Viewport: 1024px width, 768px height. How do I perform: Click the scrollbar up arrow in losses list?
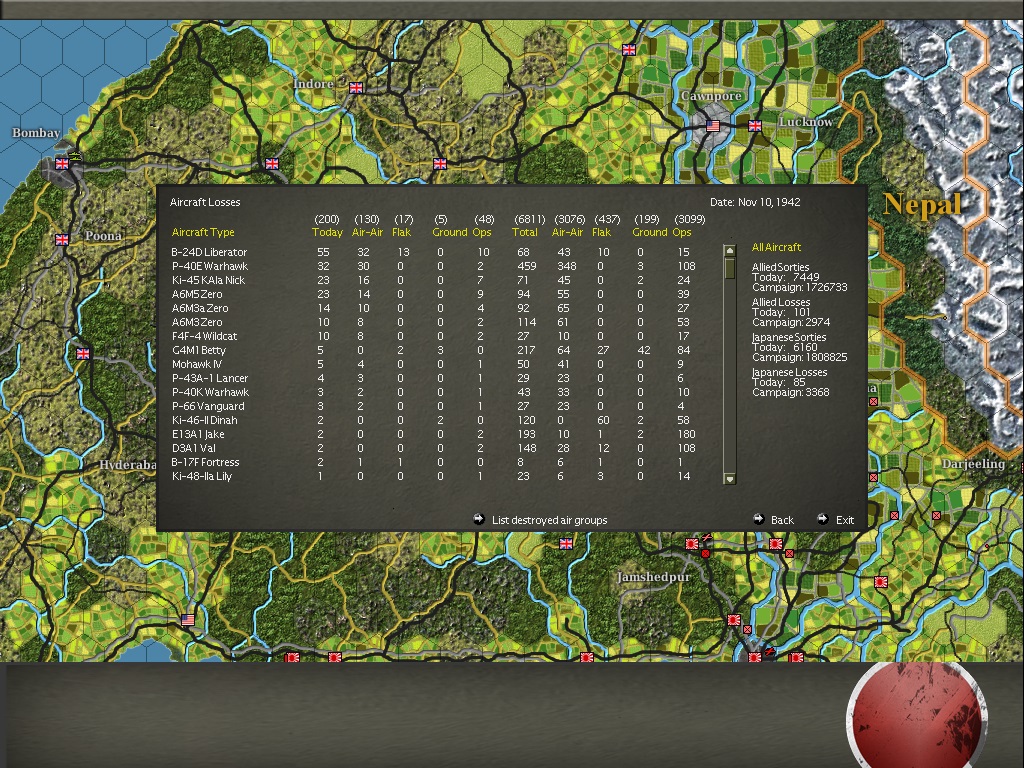tap(729, 251)
